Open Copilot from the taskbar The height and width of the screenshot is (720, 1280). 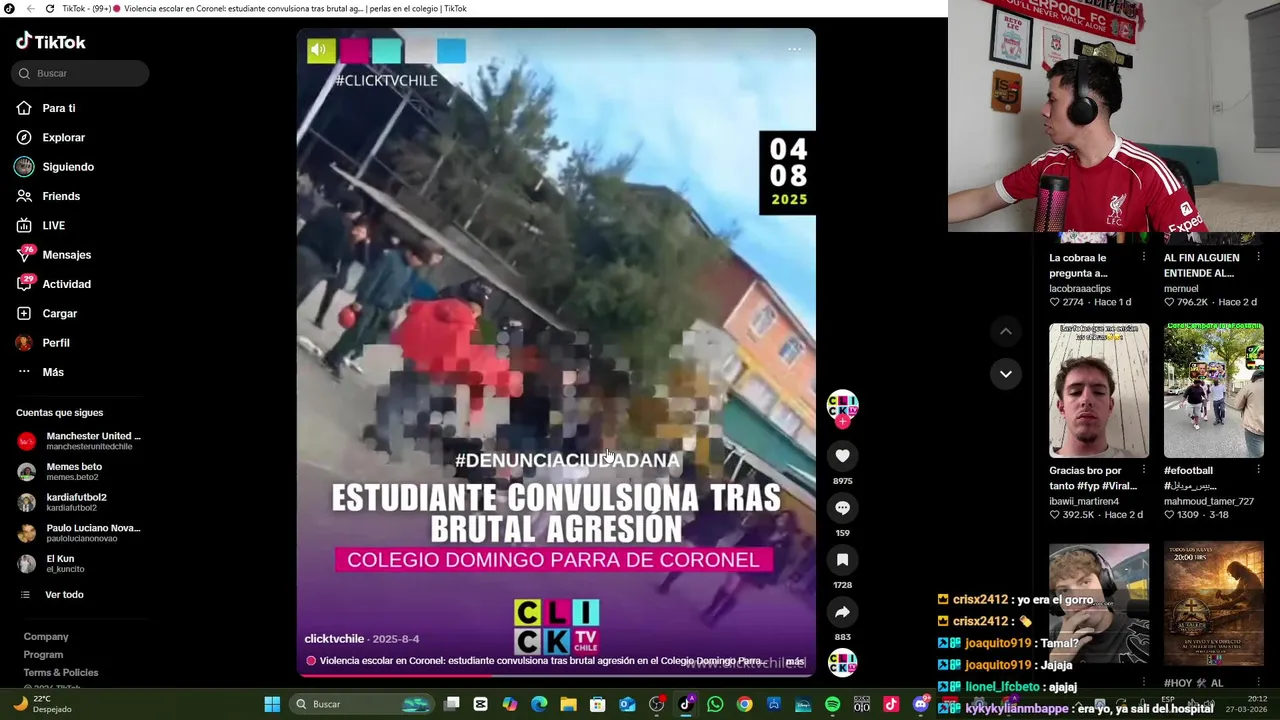pyautogui.click(x=510, y=704)
